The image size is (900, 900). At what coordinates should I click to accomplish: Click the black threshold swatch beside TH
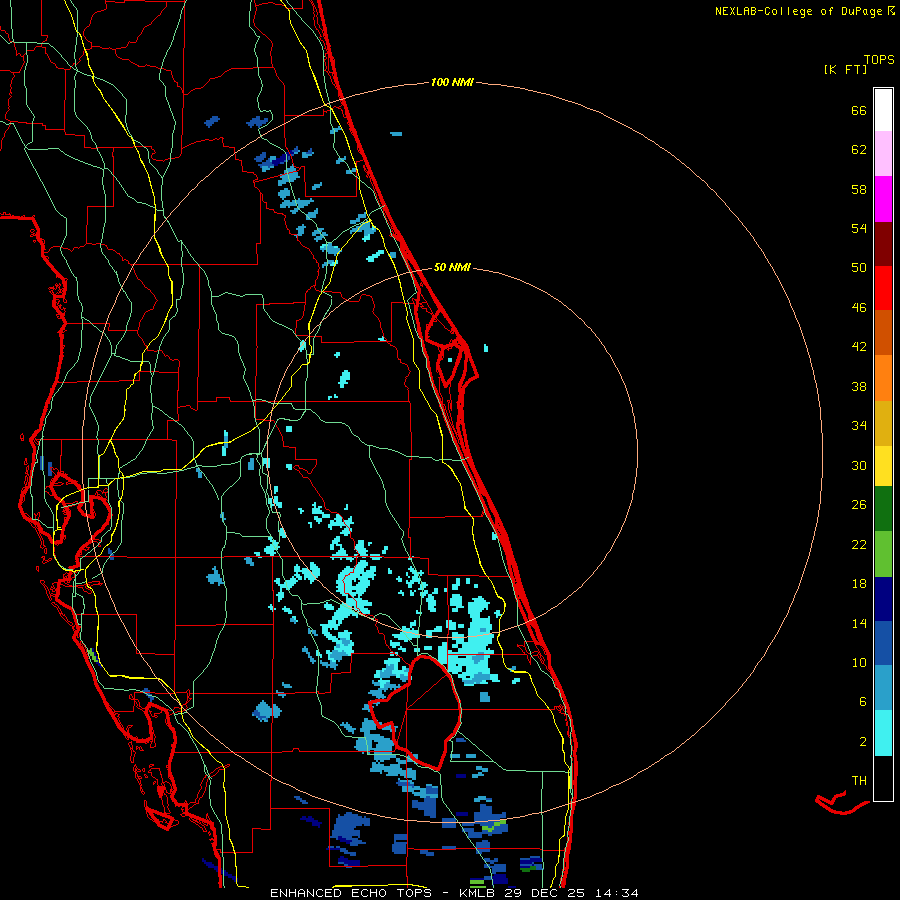point(883,778)
